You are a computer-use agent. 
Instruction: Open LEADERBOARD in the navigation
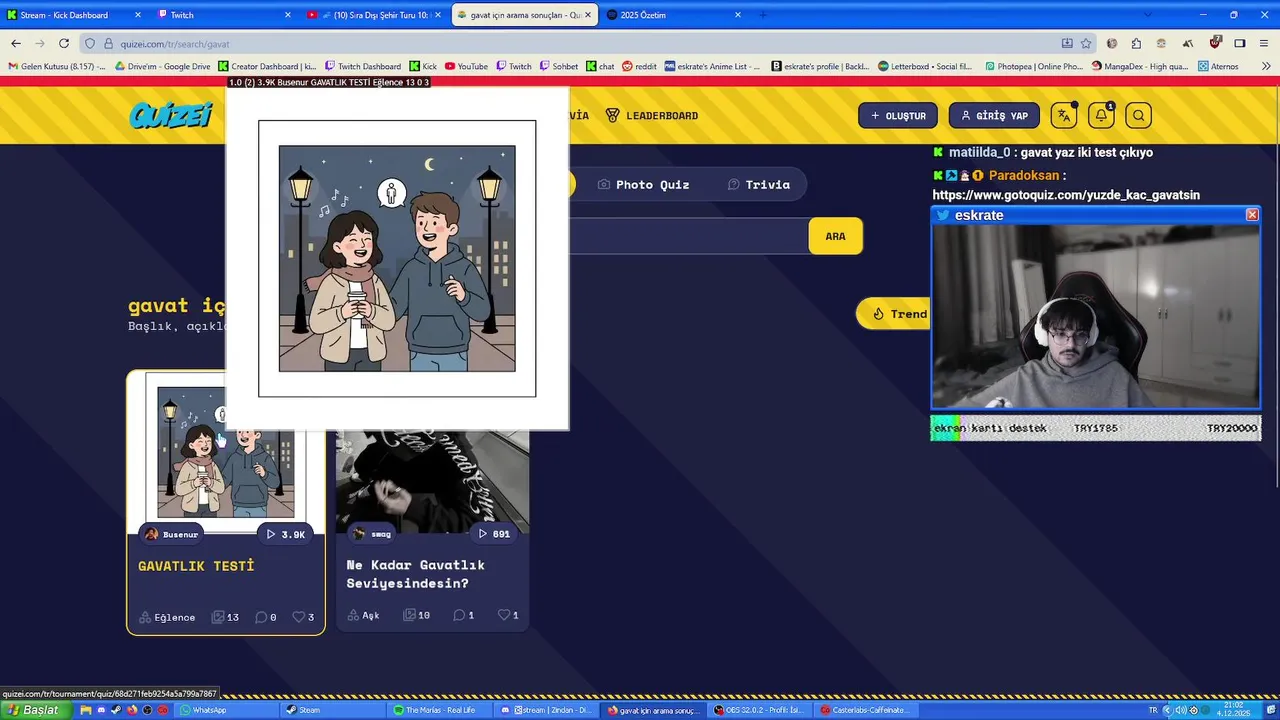coord(652,116)
